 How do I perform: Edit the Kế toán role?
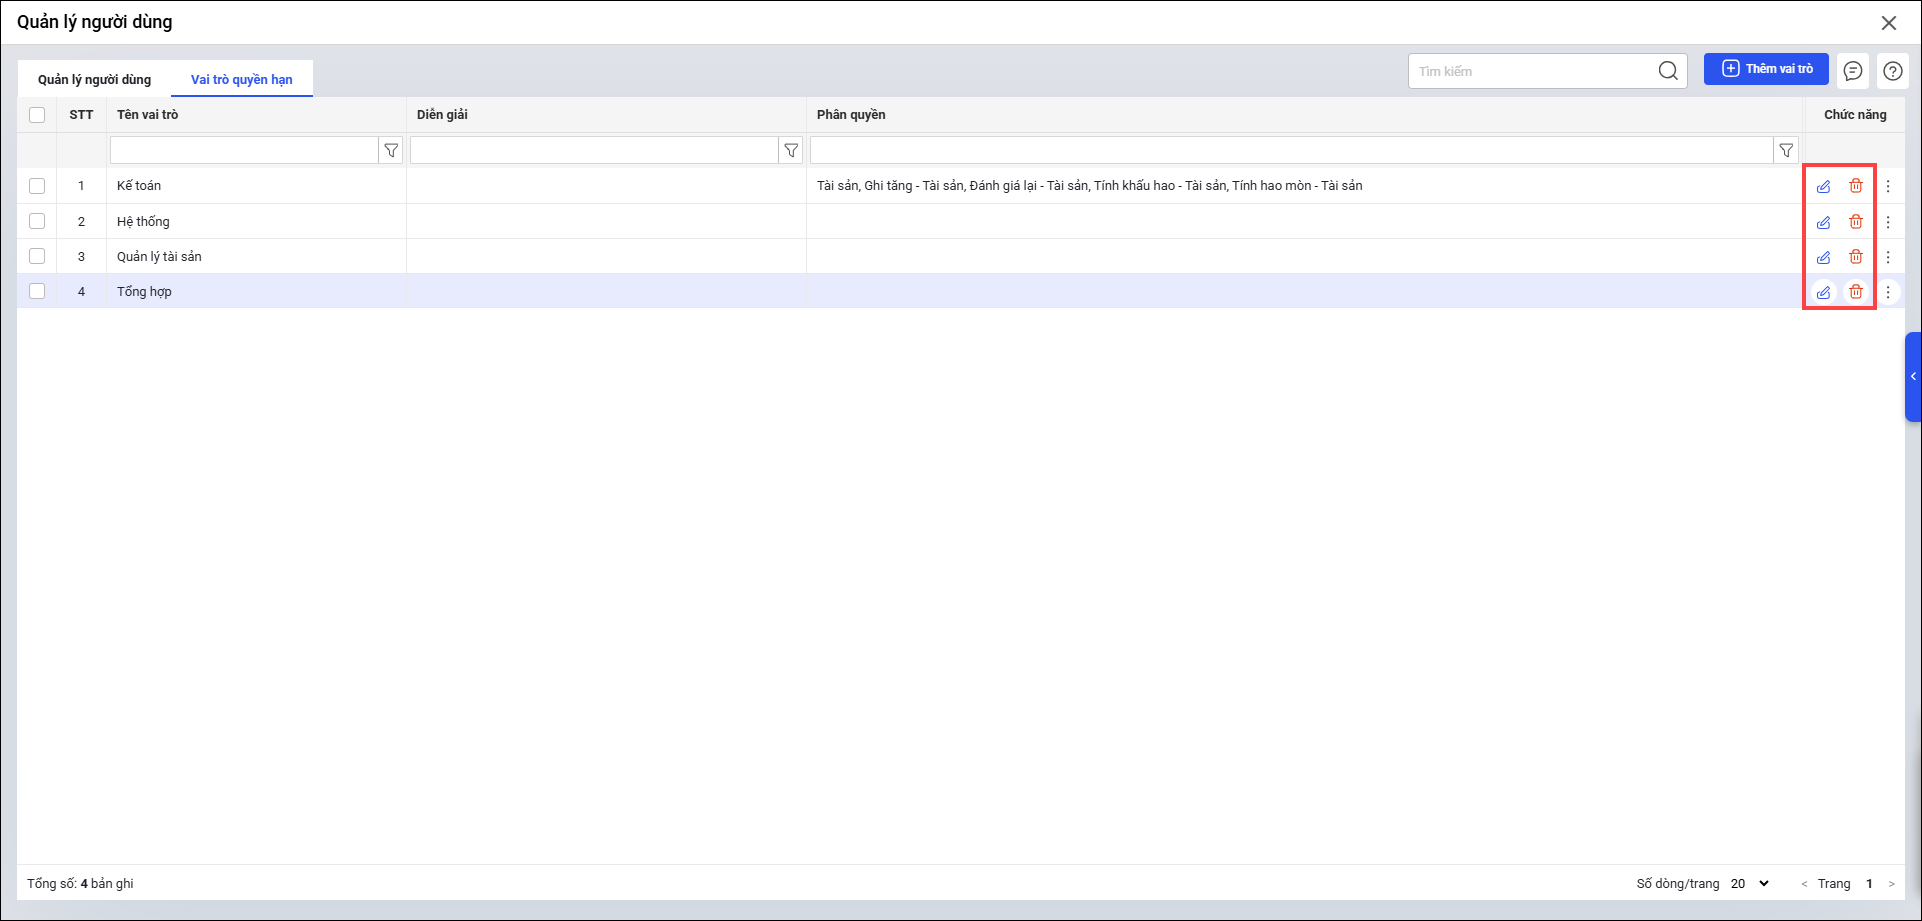pyautogui.click(x=1823, y=186)
